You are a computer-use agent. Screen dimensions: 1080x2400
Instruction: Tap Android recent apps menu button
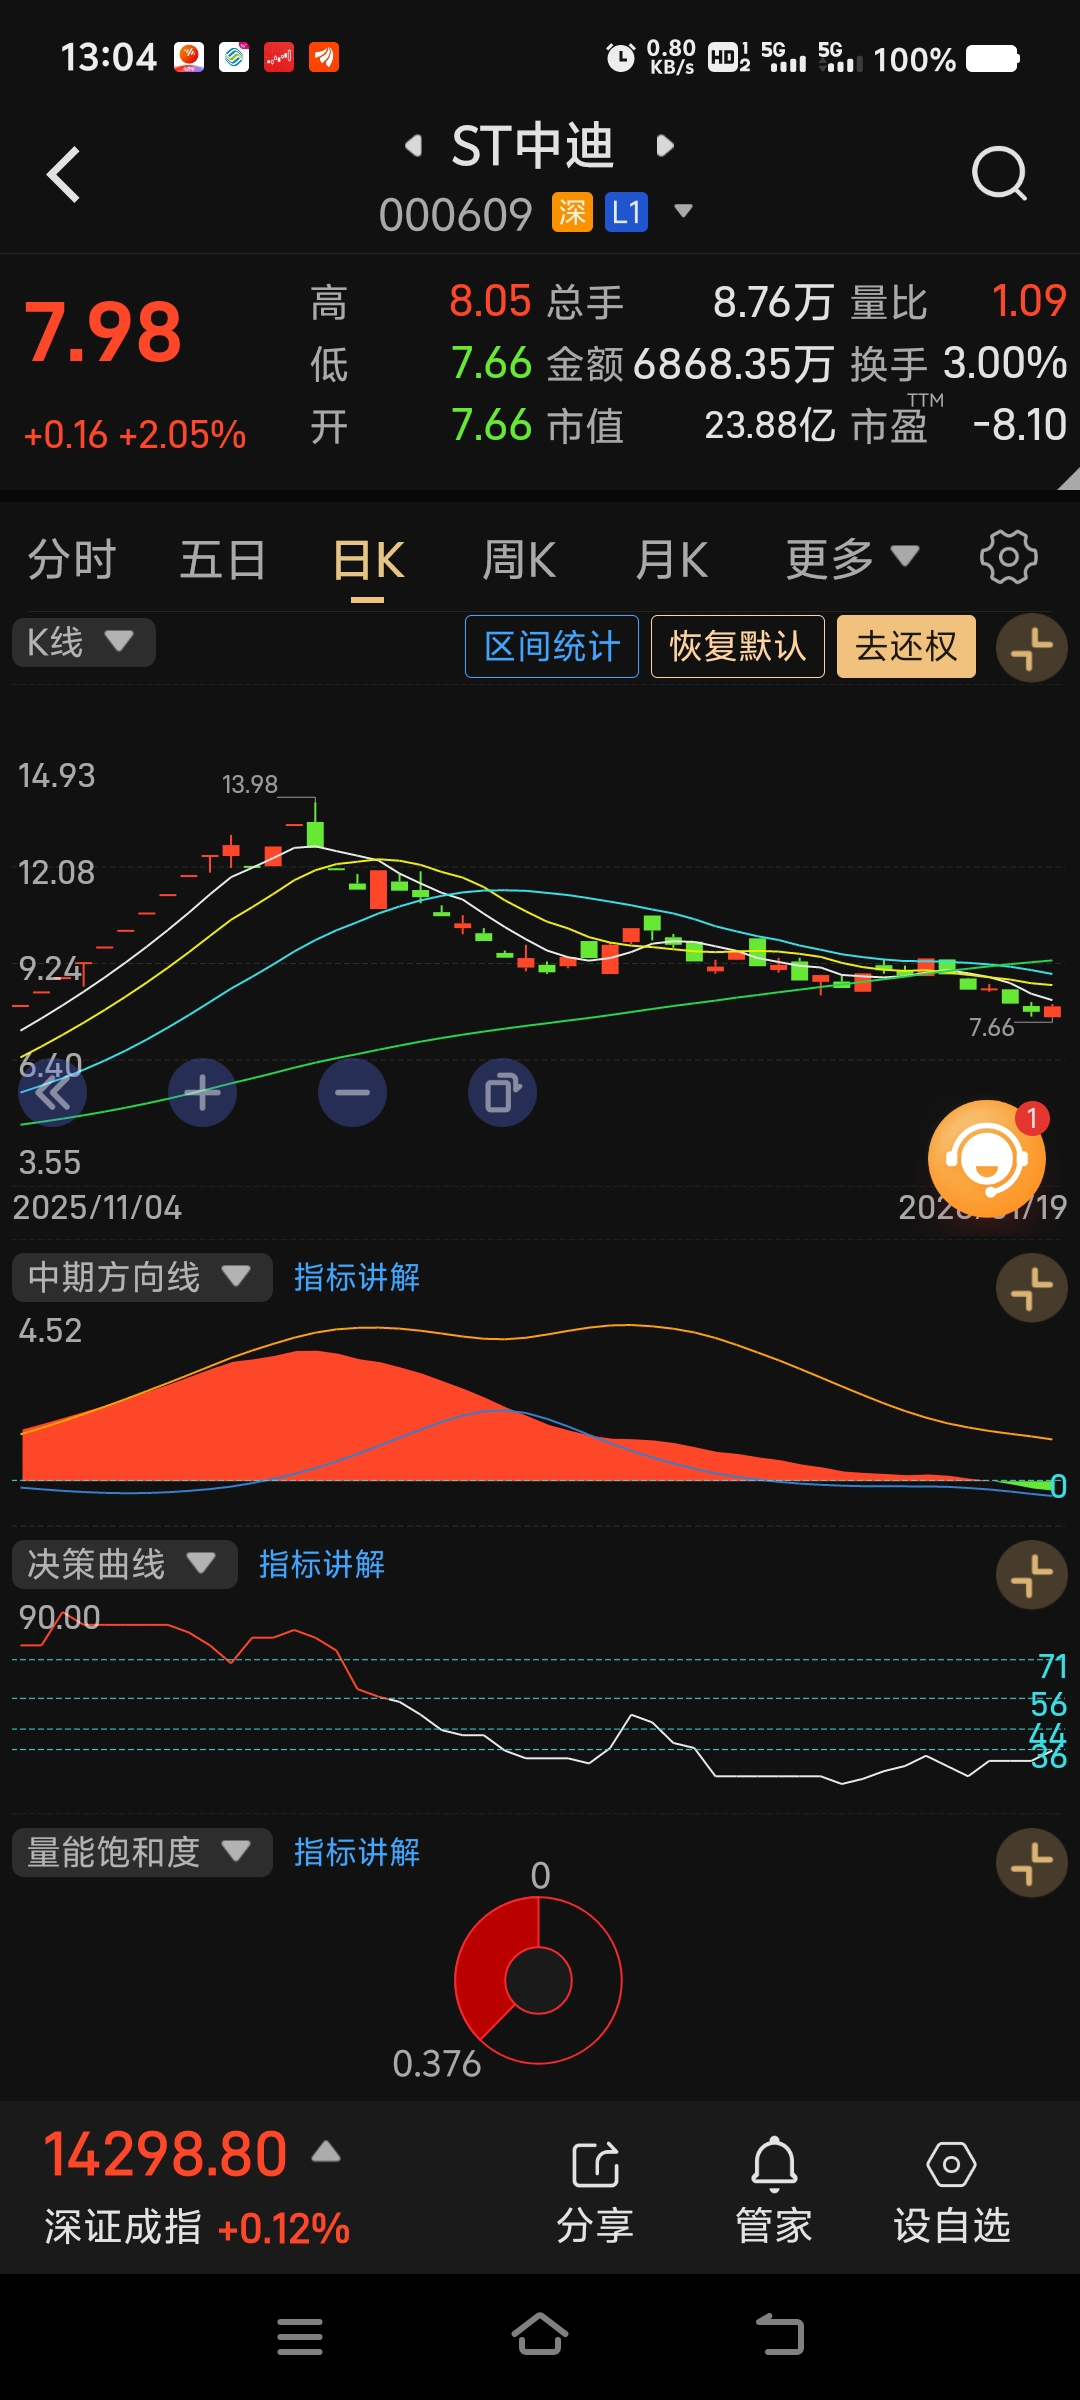[300, 2337]
